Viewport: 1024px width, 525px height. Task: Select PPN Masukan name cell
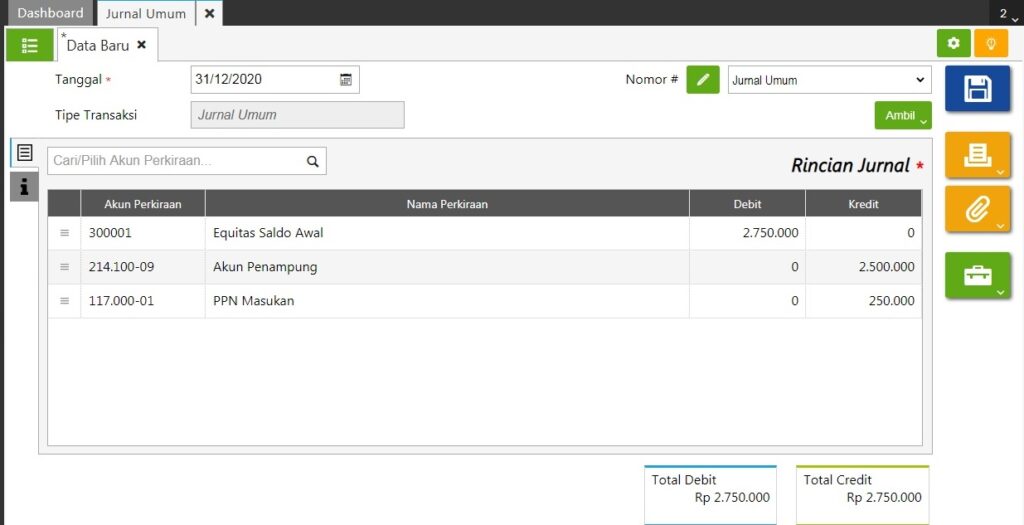(447, 301)
